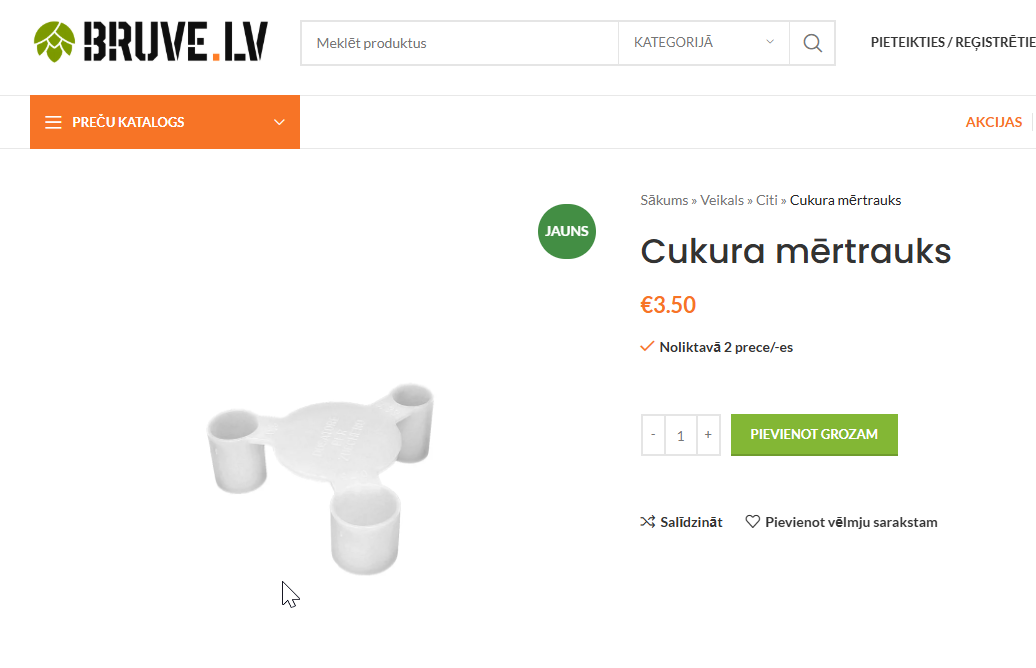Click the shuffle compare icon beside Salīdzināt
The image size is (1036, 668).
[648, 522]
